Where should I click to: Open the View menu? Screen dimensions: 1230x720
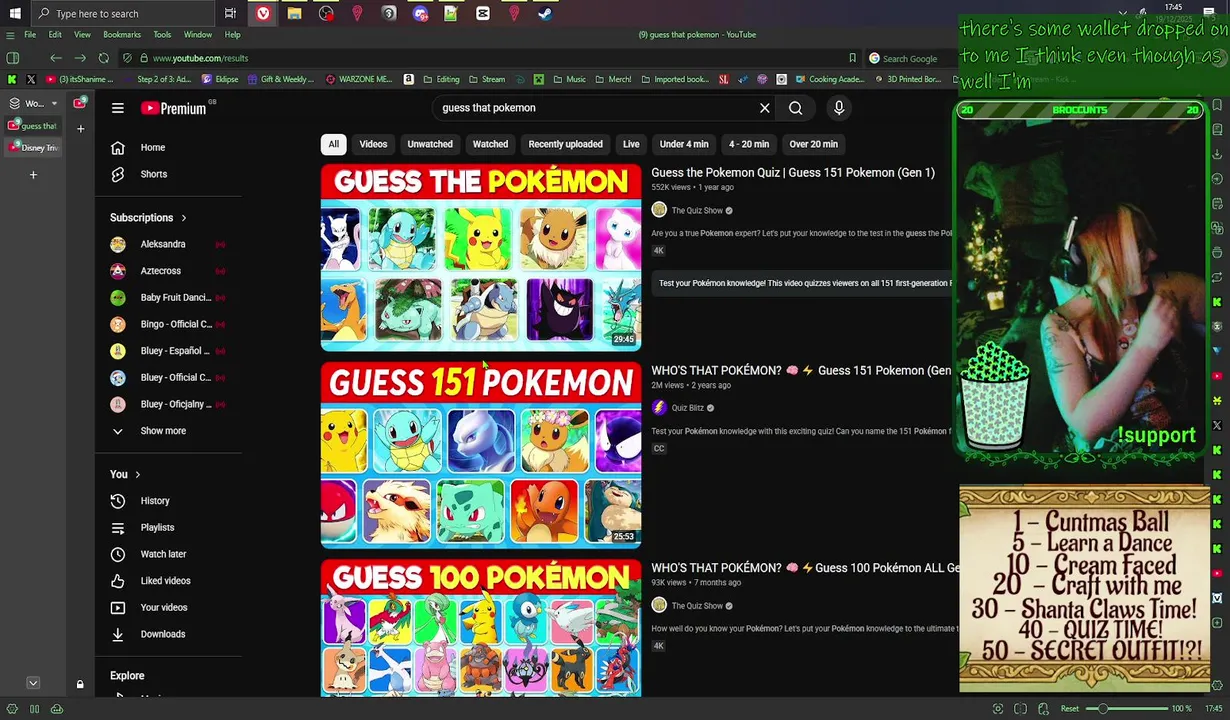click(x=82, y=35)
